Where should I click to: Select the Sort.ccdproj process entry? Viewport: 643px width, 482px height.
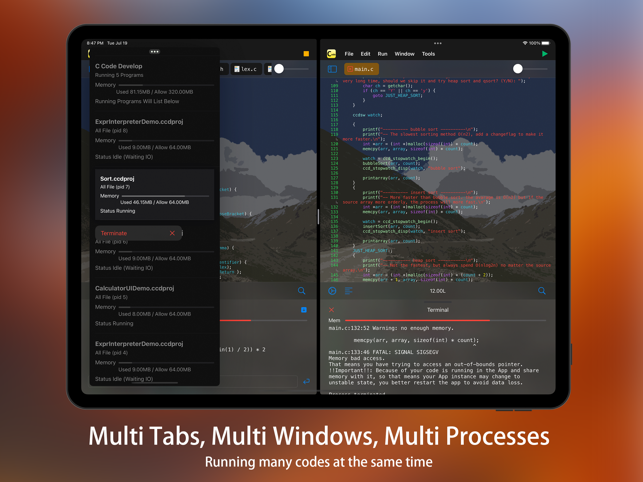tap(155, 194)
